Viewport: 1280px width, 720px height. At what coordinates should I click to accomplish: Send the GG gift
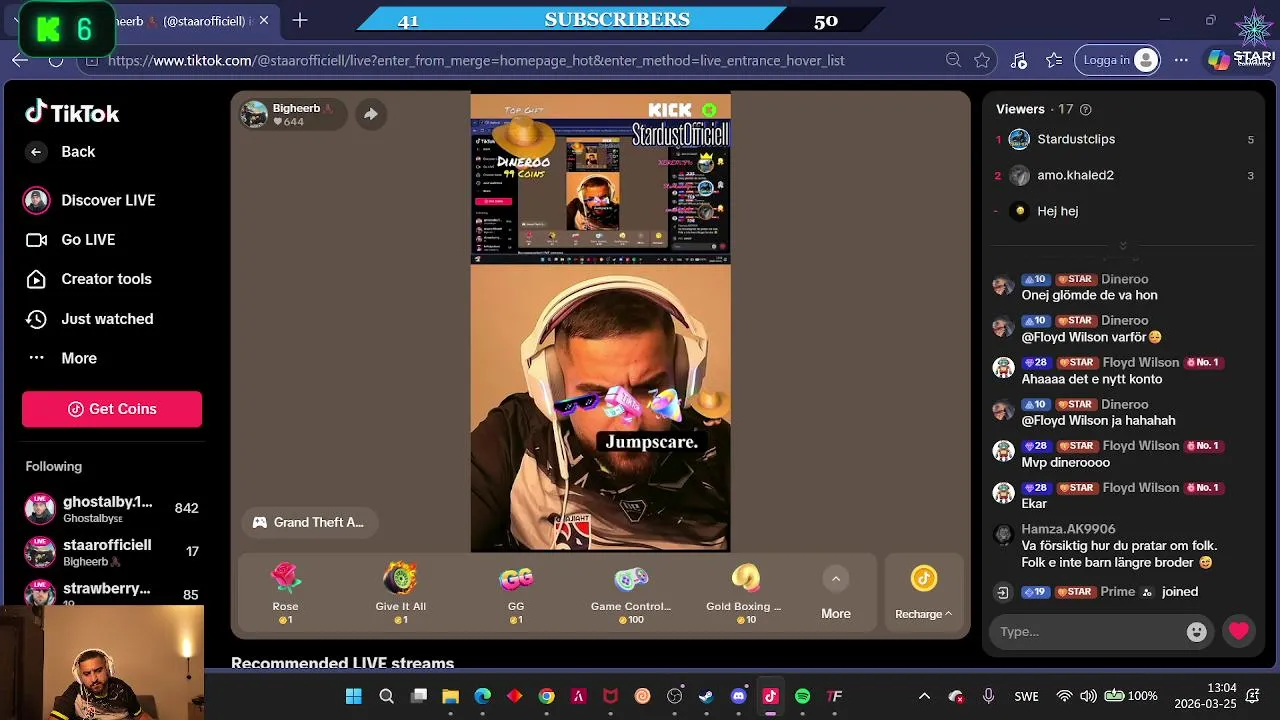(516, 593)
